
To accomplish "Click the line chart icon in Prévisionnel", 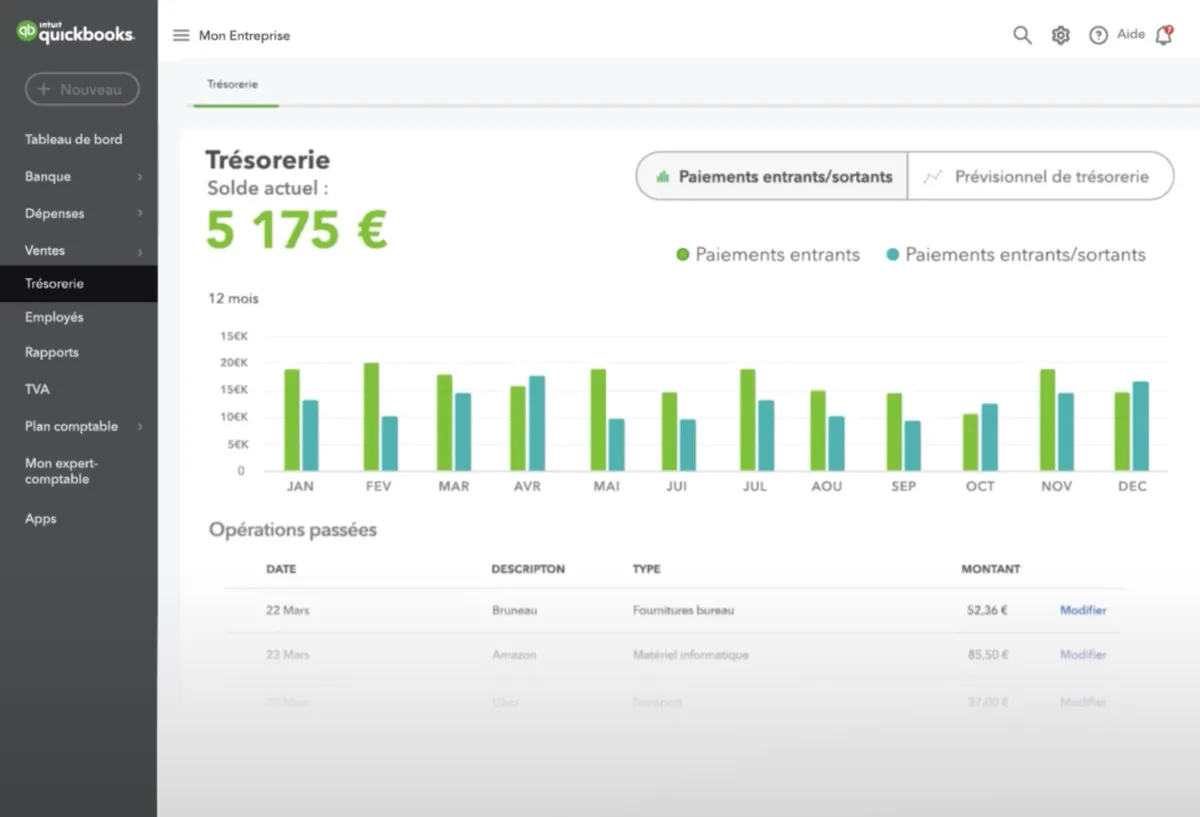I will tap(932, 177).
